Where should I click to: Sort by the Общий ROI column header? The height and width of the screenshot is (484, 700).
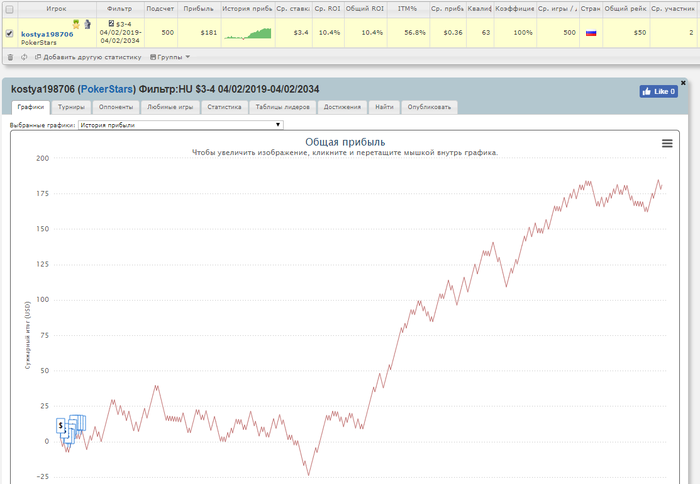[365, 8]
